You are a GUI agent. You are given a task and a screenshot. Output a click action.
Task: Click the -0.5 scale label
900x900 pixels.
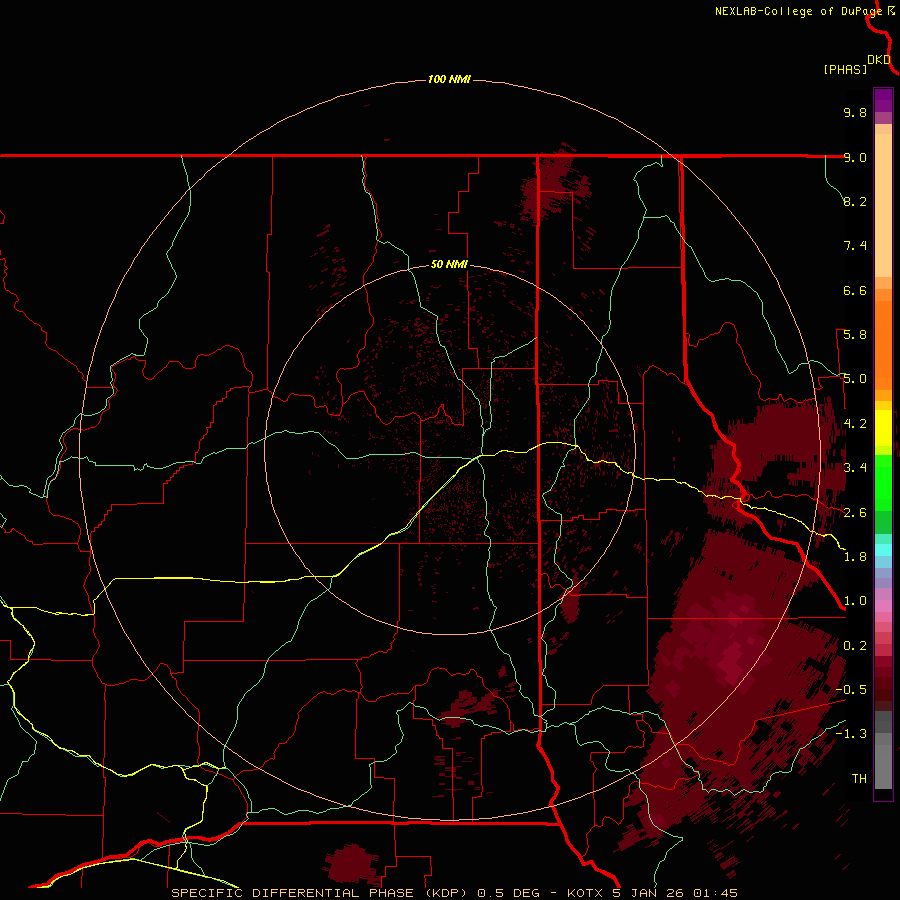[x=851, y=690]
